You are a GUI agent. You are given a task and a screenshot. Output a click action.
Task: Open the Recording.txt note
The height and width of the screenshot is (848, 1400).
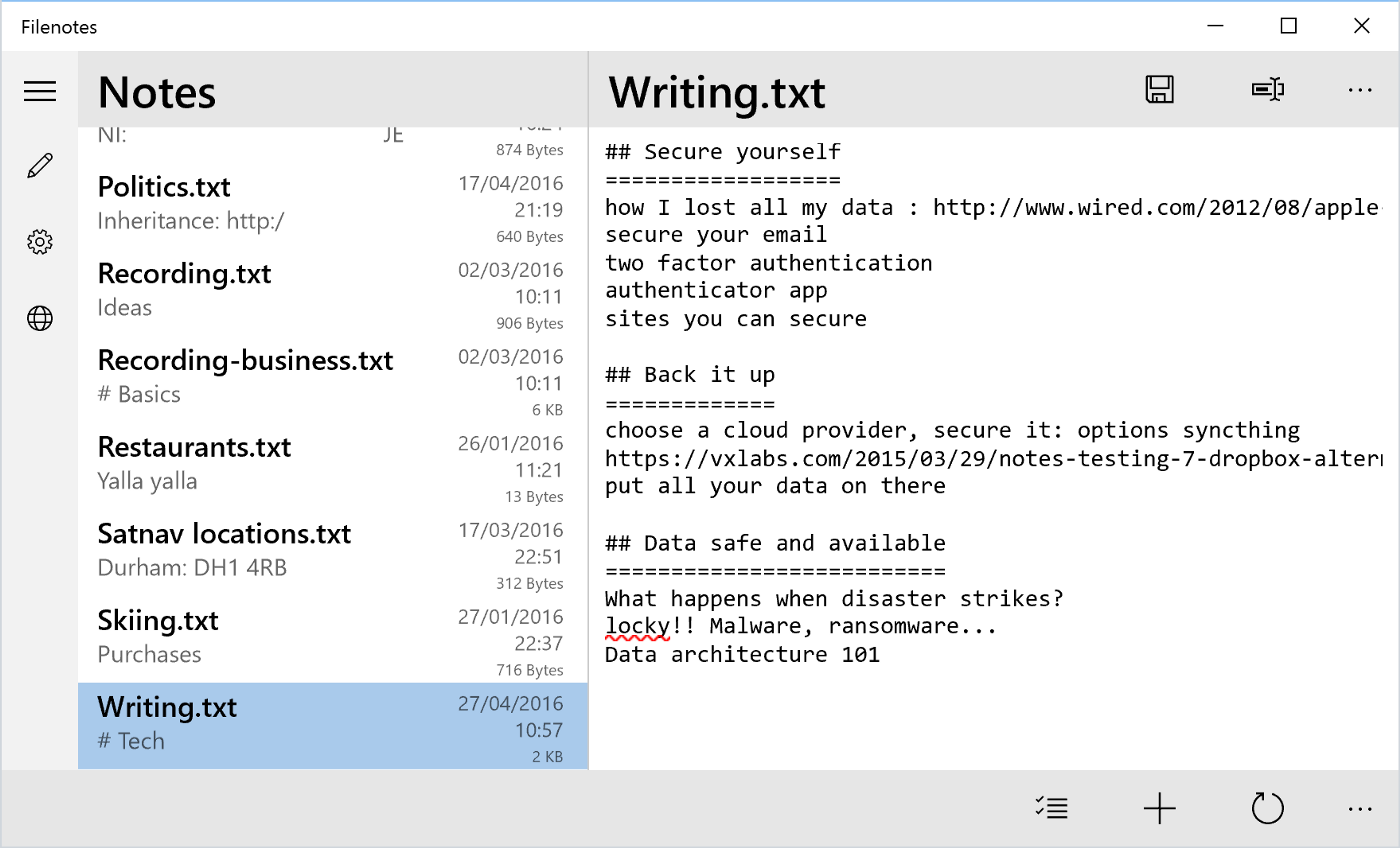[x=333, y=293]
